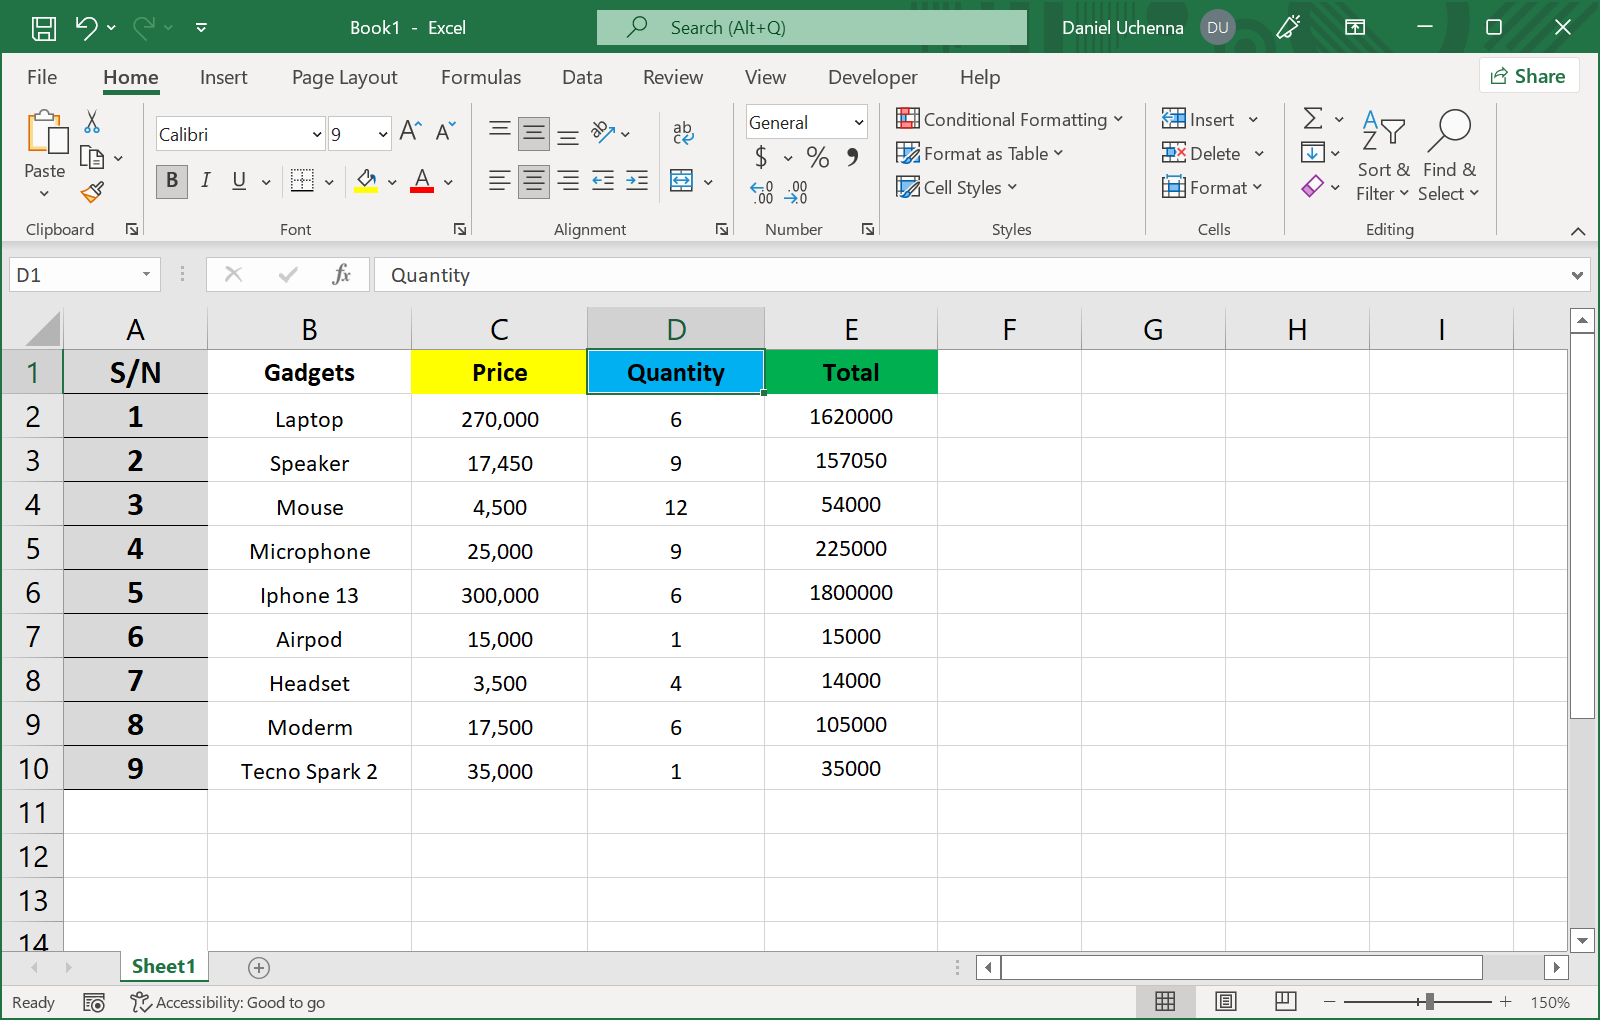This screenshot has height=1020, width=1600.
Task: Open Conditional Formatting options
Action: pyautogui.click(x=1010, y=119)
